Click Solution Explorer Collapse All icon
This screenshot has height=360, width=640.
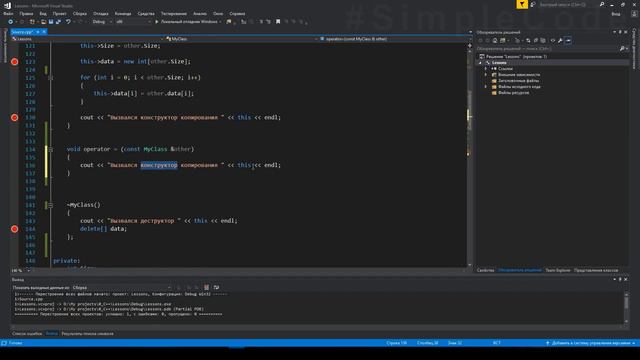pyautogui.click(x=536, y=40)
